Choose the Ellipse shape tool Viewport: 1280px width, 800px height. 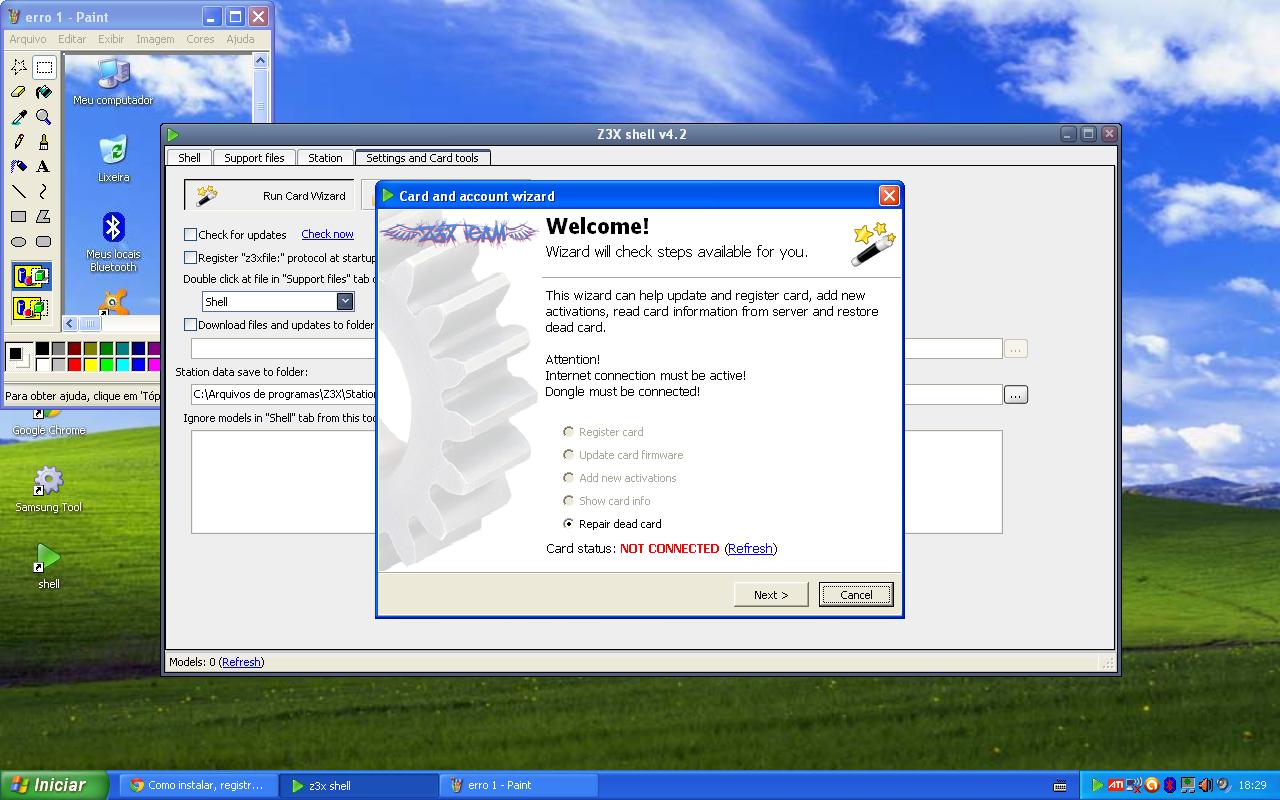click(18, 242)
